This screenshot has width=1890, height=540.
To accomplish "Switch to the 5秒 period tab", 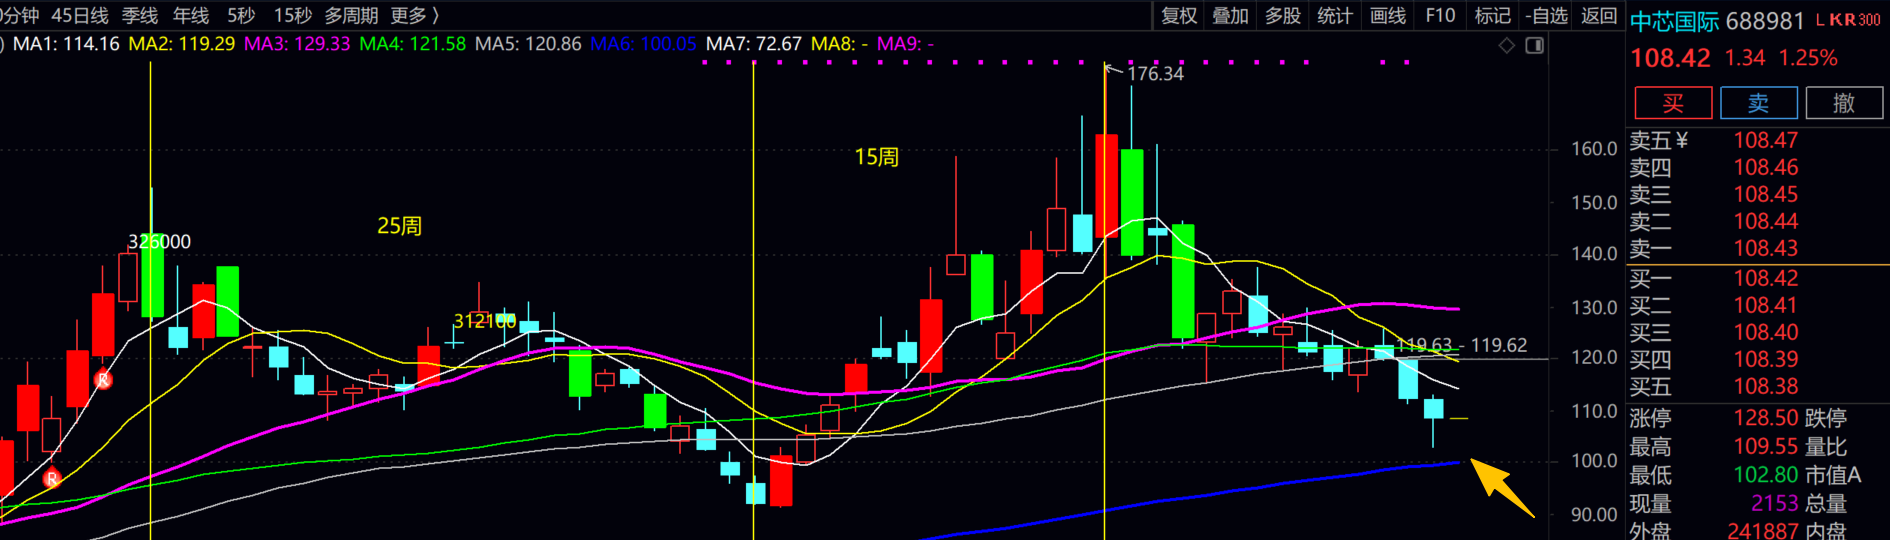I will point(241,15).
